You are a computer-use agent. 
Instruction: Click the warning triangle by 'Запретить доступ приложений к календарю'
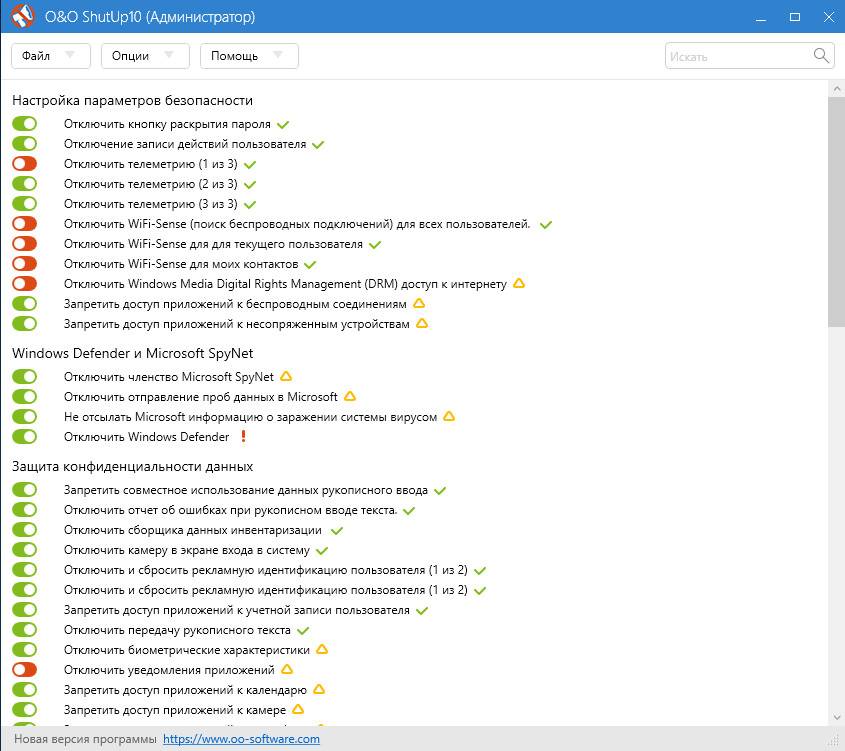coord(319,689)
